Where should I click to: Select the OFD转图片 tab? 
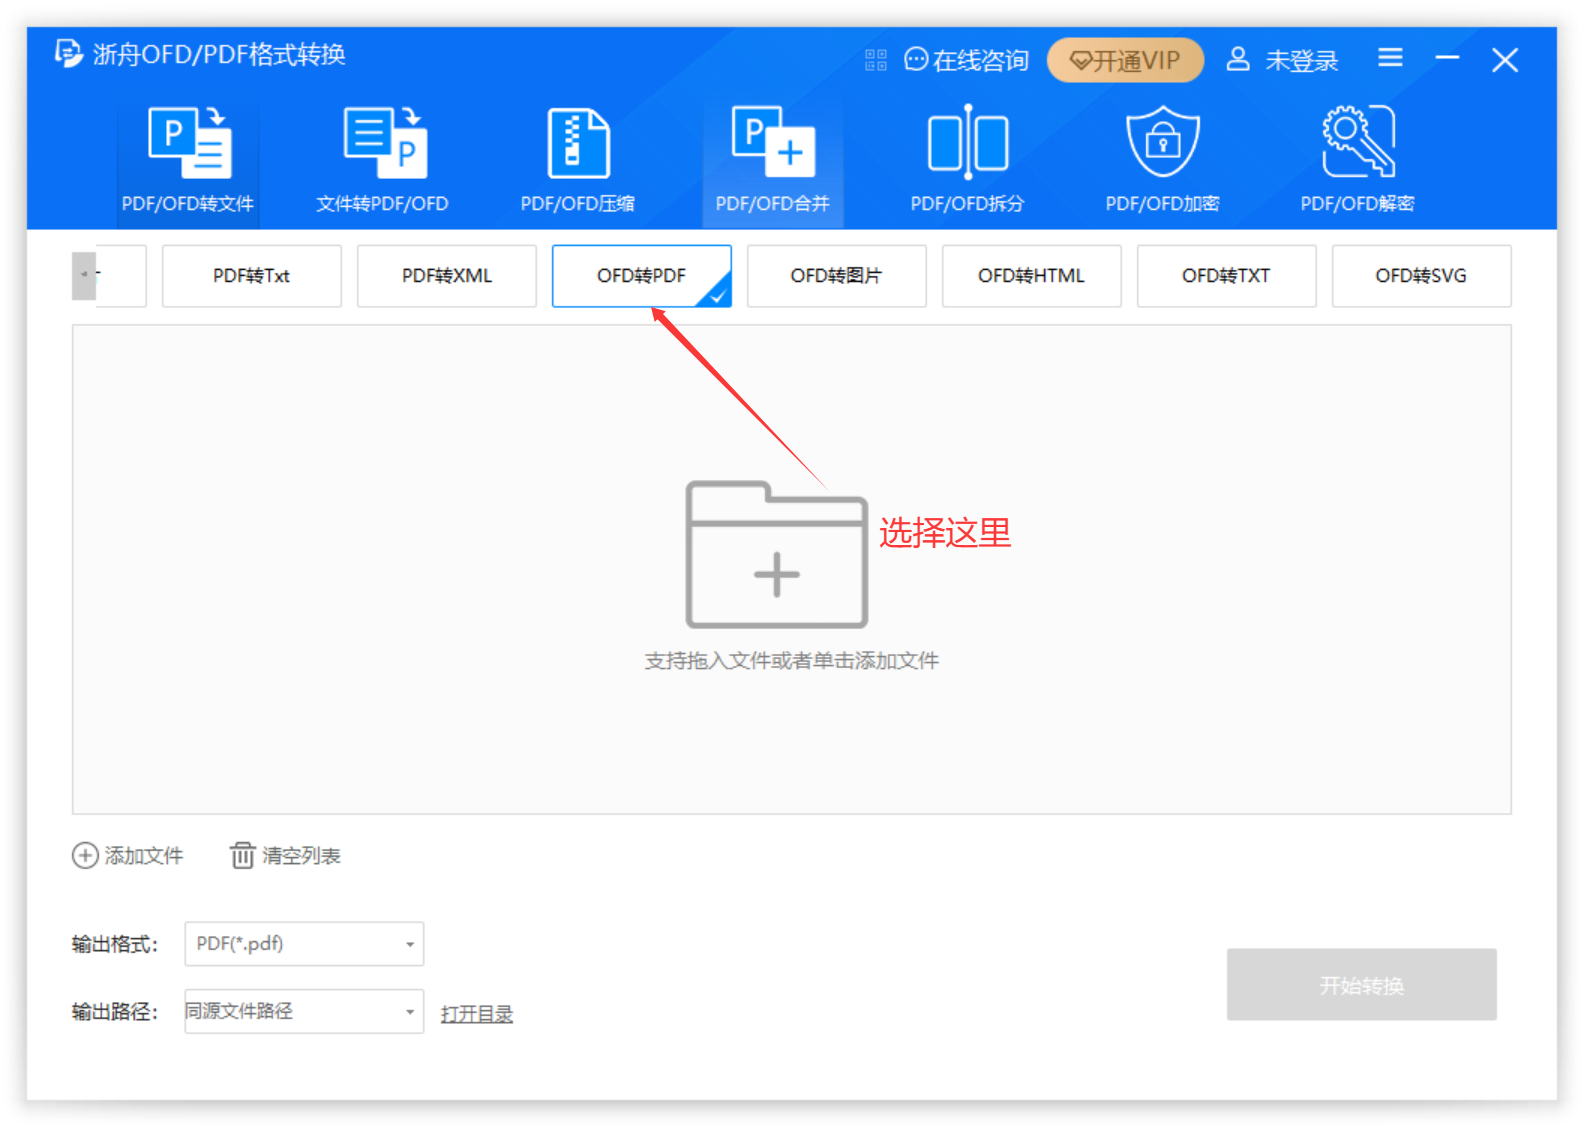click(x=836, y=276)
